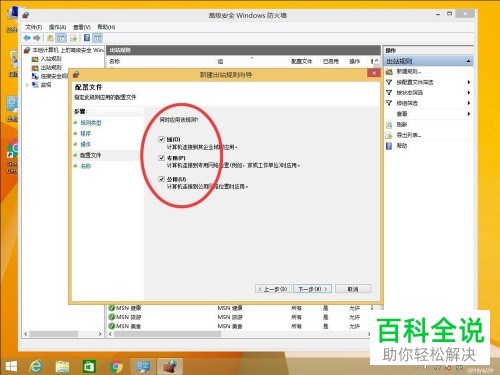This screenshot has height=375, width=500.
Task: Select the "MSN 美食" rule row
Action: pos(240,326)
